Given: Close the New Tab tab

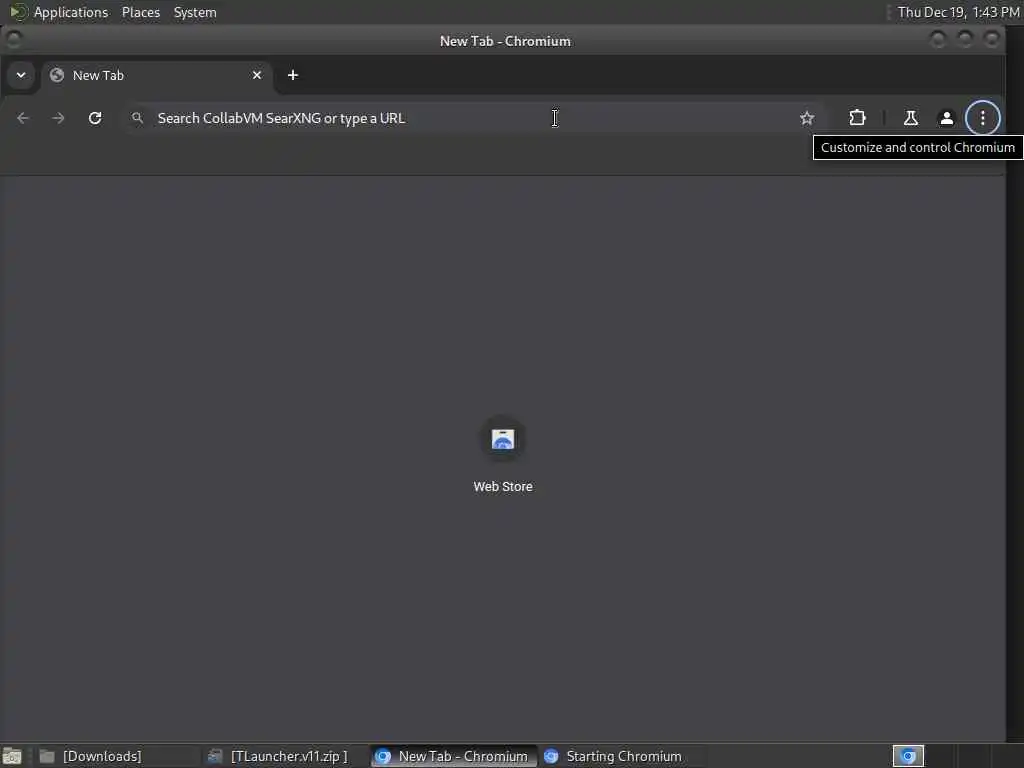Looking at the screenshot, I should (x=257, y=75).
